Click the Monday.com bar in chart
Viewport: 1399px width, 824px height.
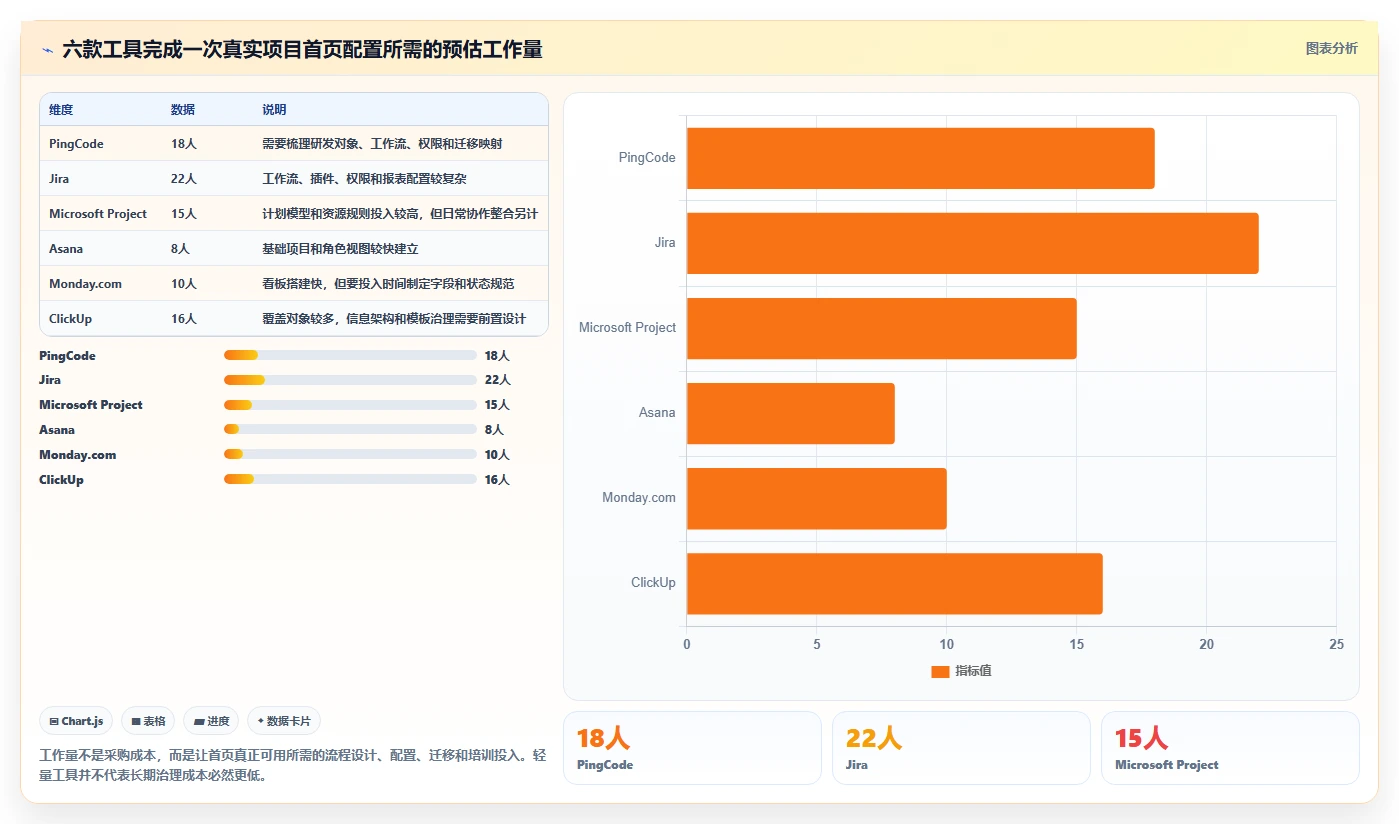pyautogui.click(x=816, y=498)
